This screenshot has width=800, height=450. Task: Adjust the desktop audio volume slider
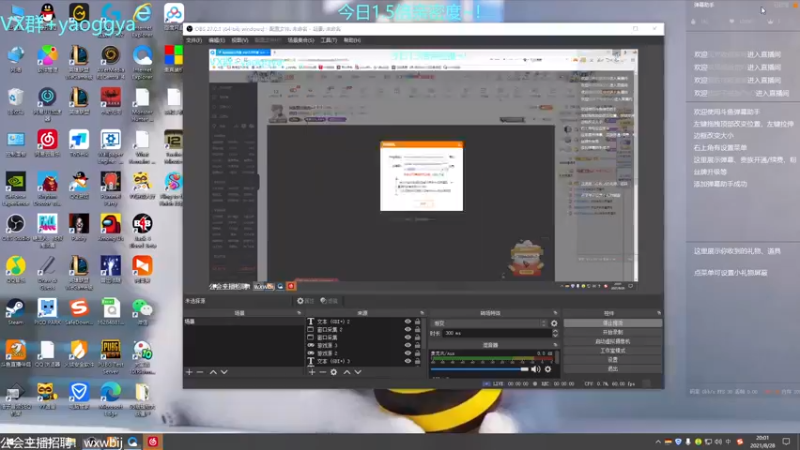coord(480,369)
